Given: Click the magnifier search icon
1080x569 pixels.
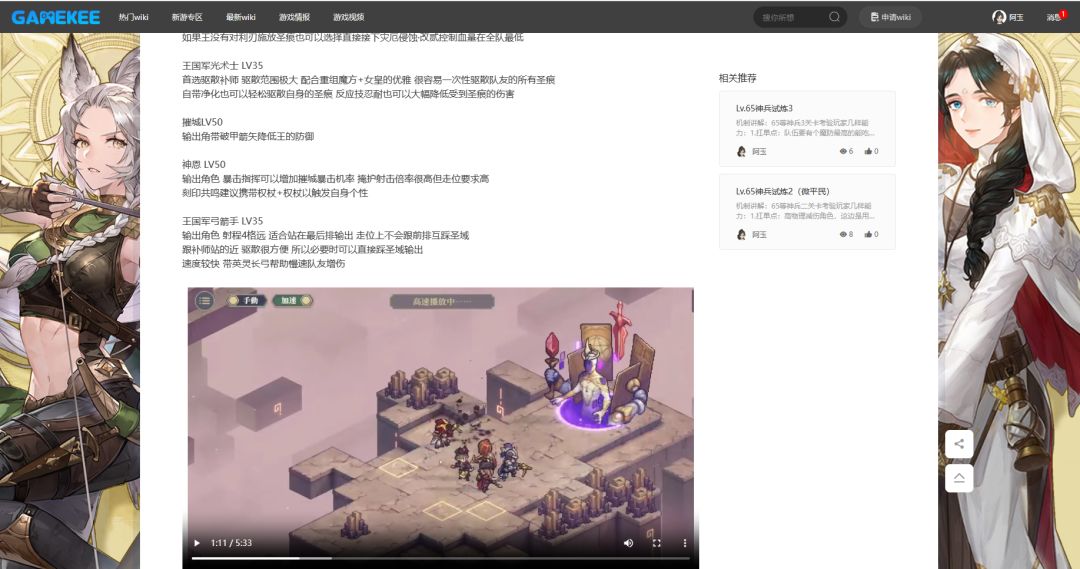Looking at the screenshot, I should pyautogui.click(x=834, y=17).
